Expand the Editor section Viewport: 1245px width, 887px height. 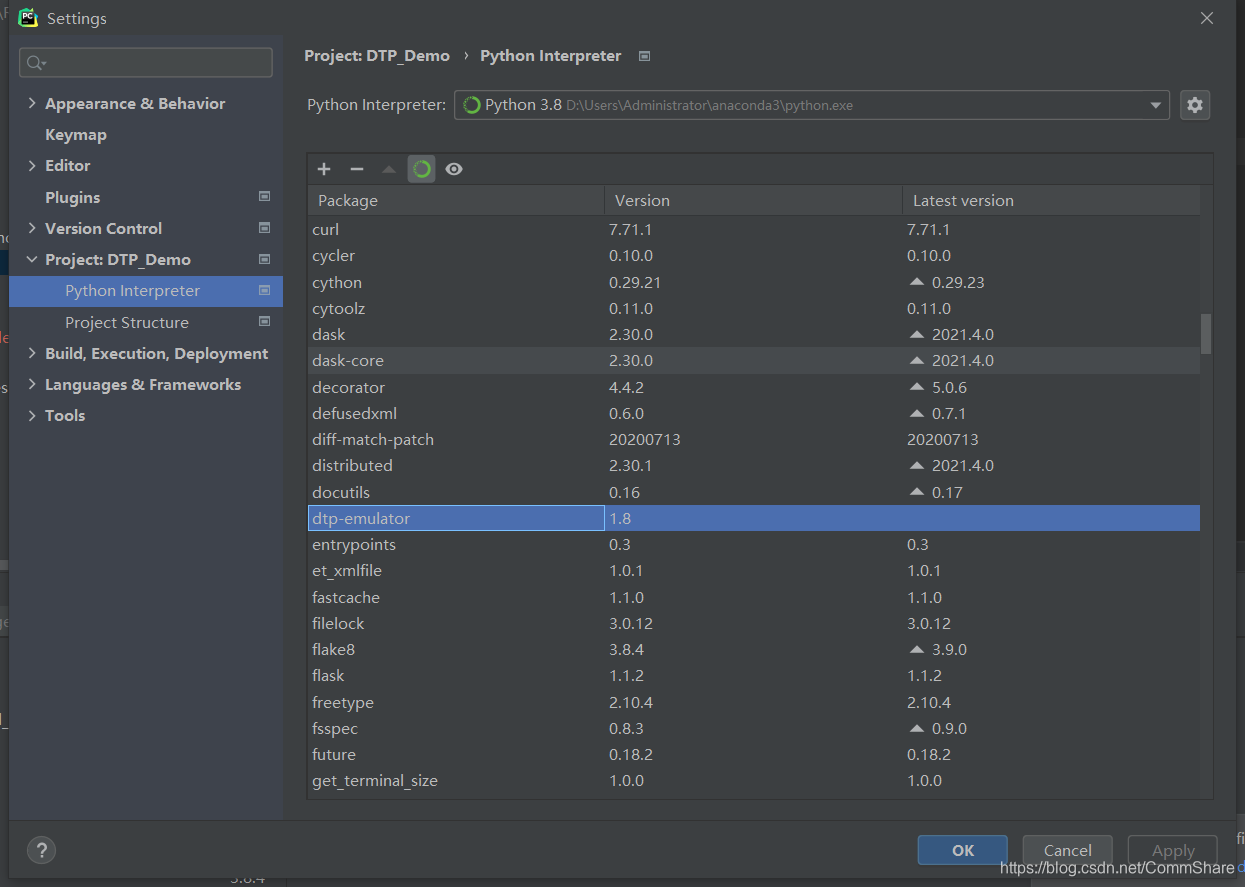coord(32,165)
